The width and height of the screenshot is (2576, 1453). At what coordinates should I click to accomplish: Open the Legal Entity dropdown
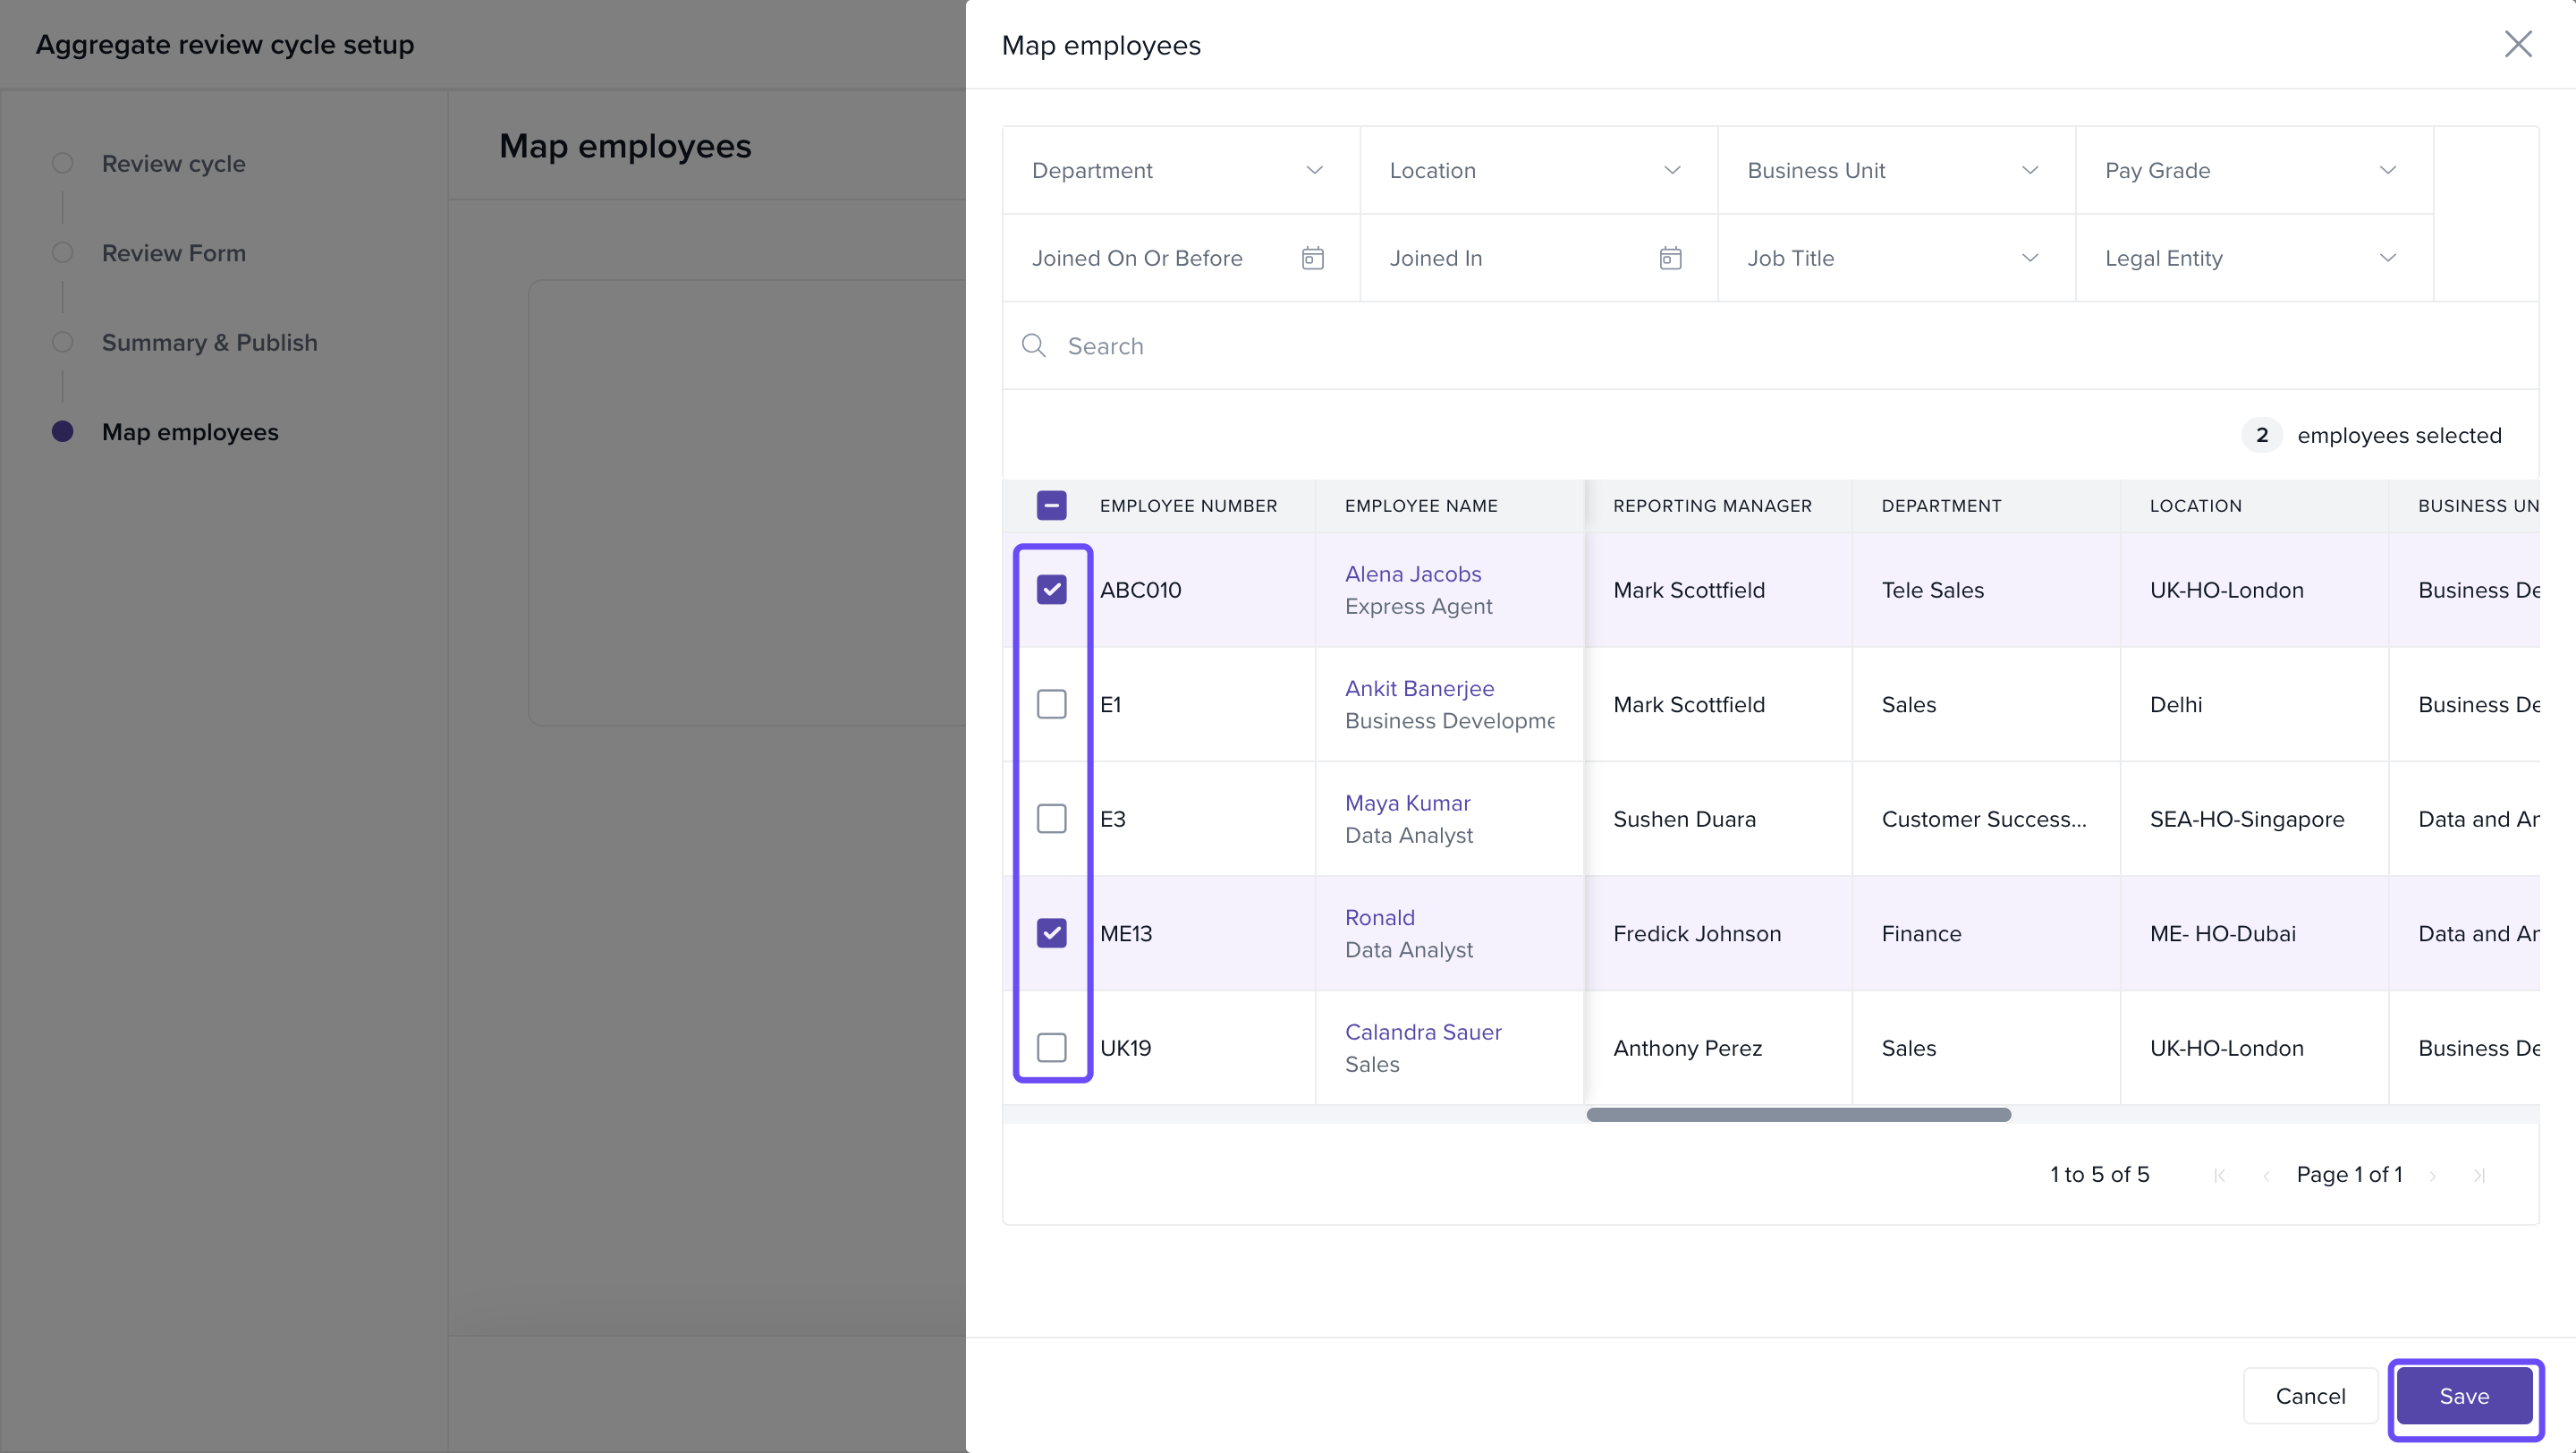(x=2253, y=258)
